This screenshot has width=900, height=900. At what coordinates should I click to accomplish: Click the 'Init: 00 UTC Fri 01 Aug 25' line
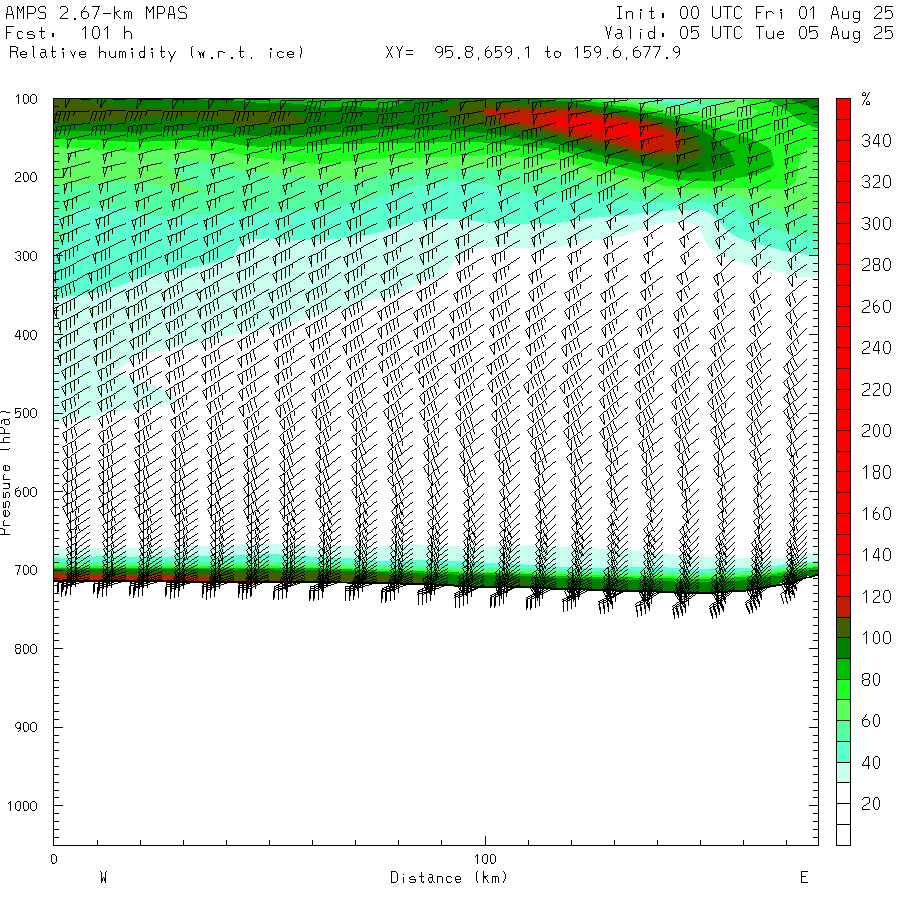tap(754, 13)
